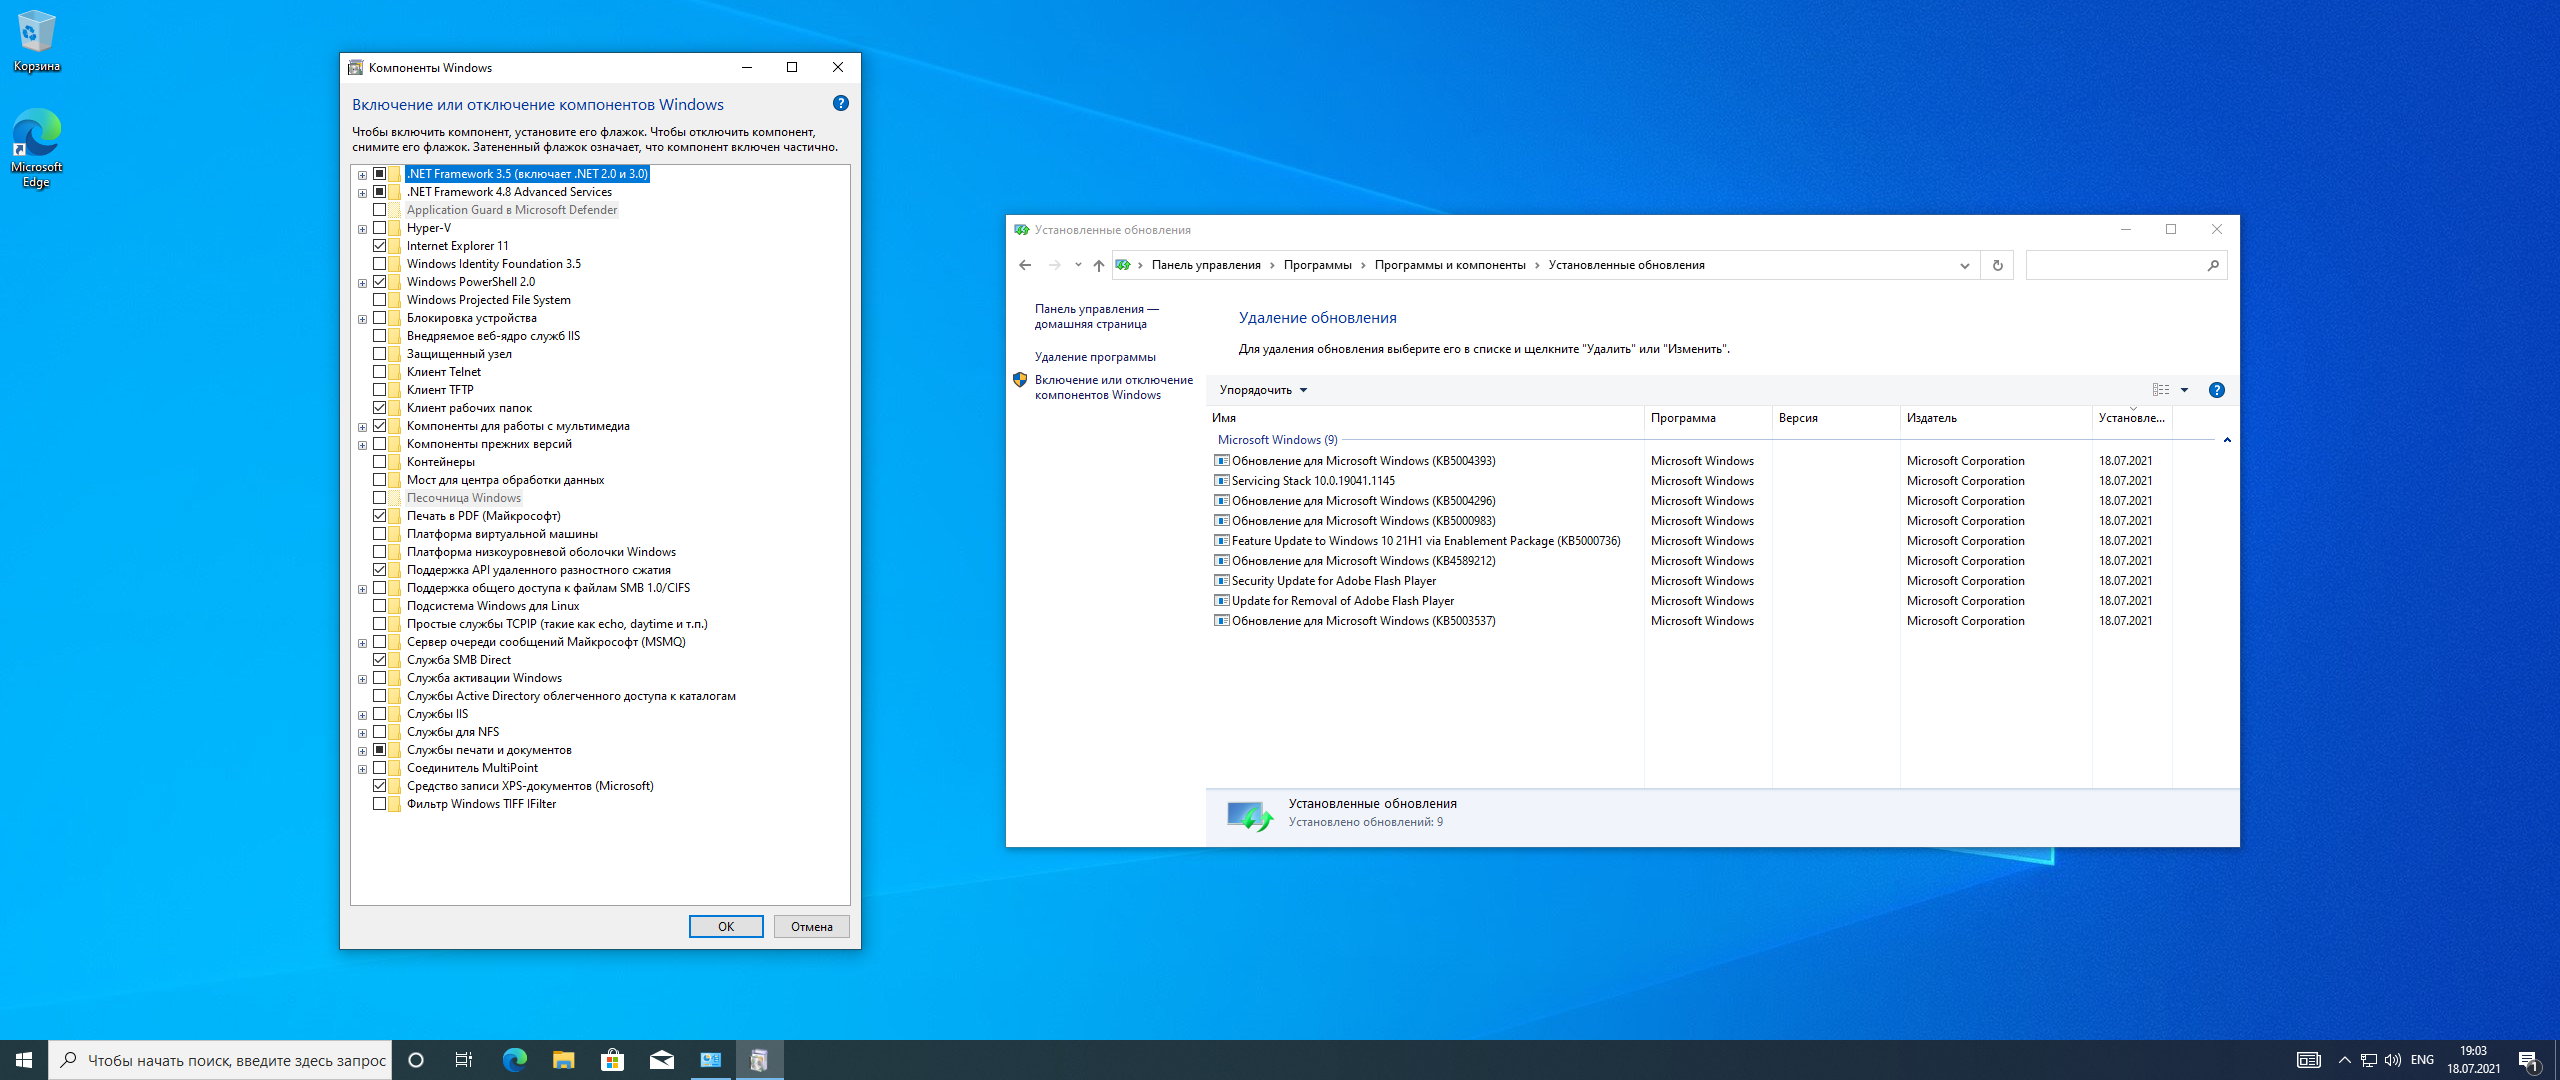Image resolution: width=2560 pixels, height=1080 pixels.
Task: Check Клиент Telnet component
Action: [x=380, y=372]
